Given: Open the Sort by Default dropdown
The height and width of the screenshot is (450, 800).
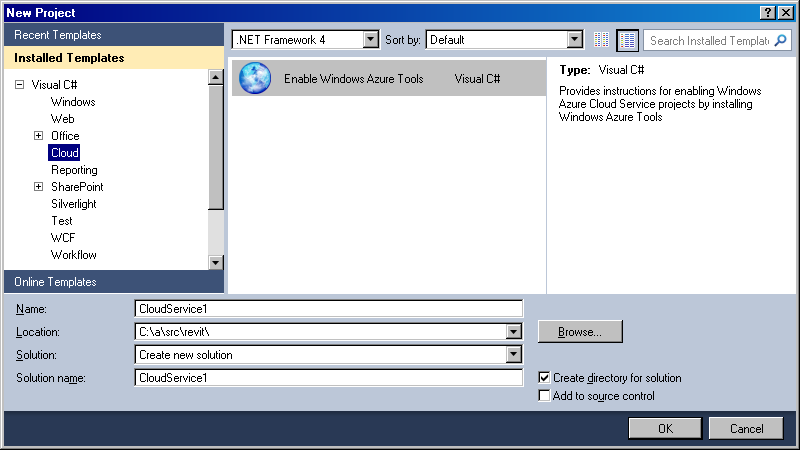Looking at the screenshot, I should pyautogui.click(x=575, y=40).
